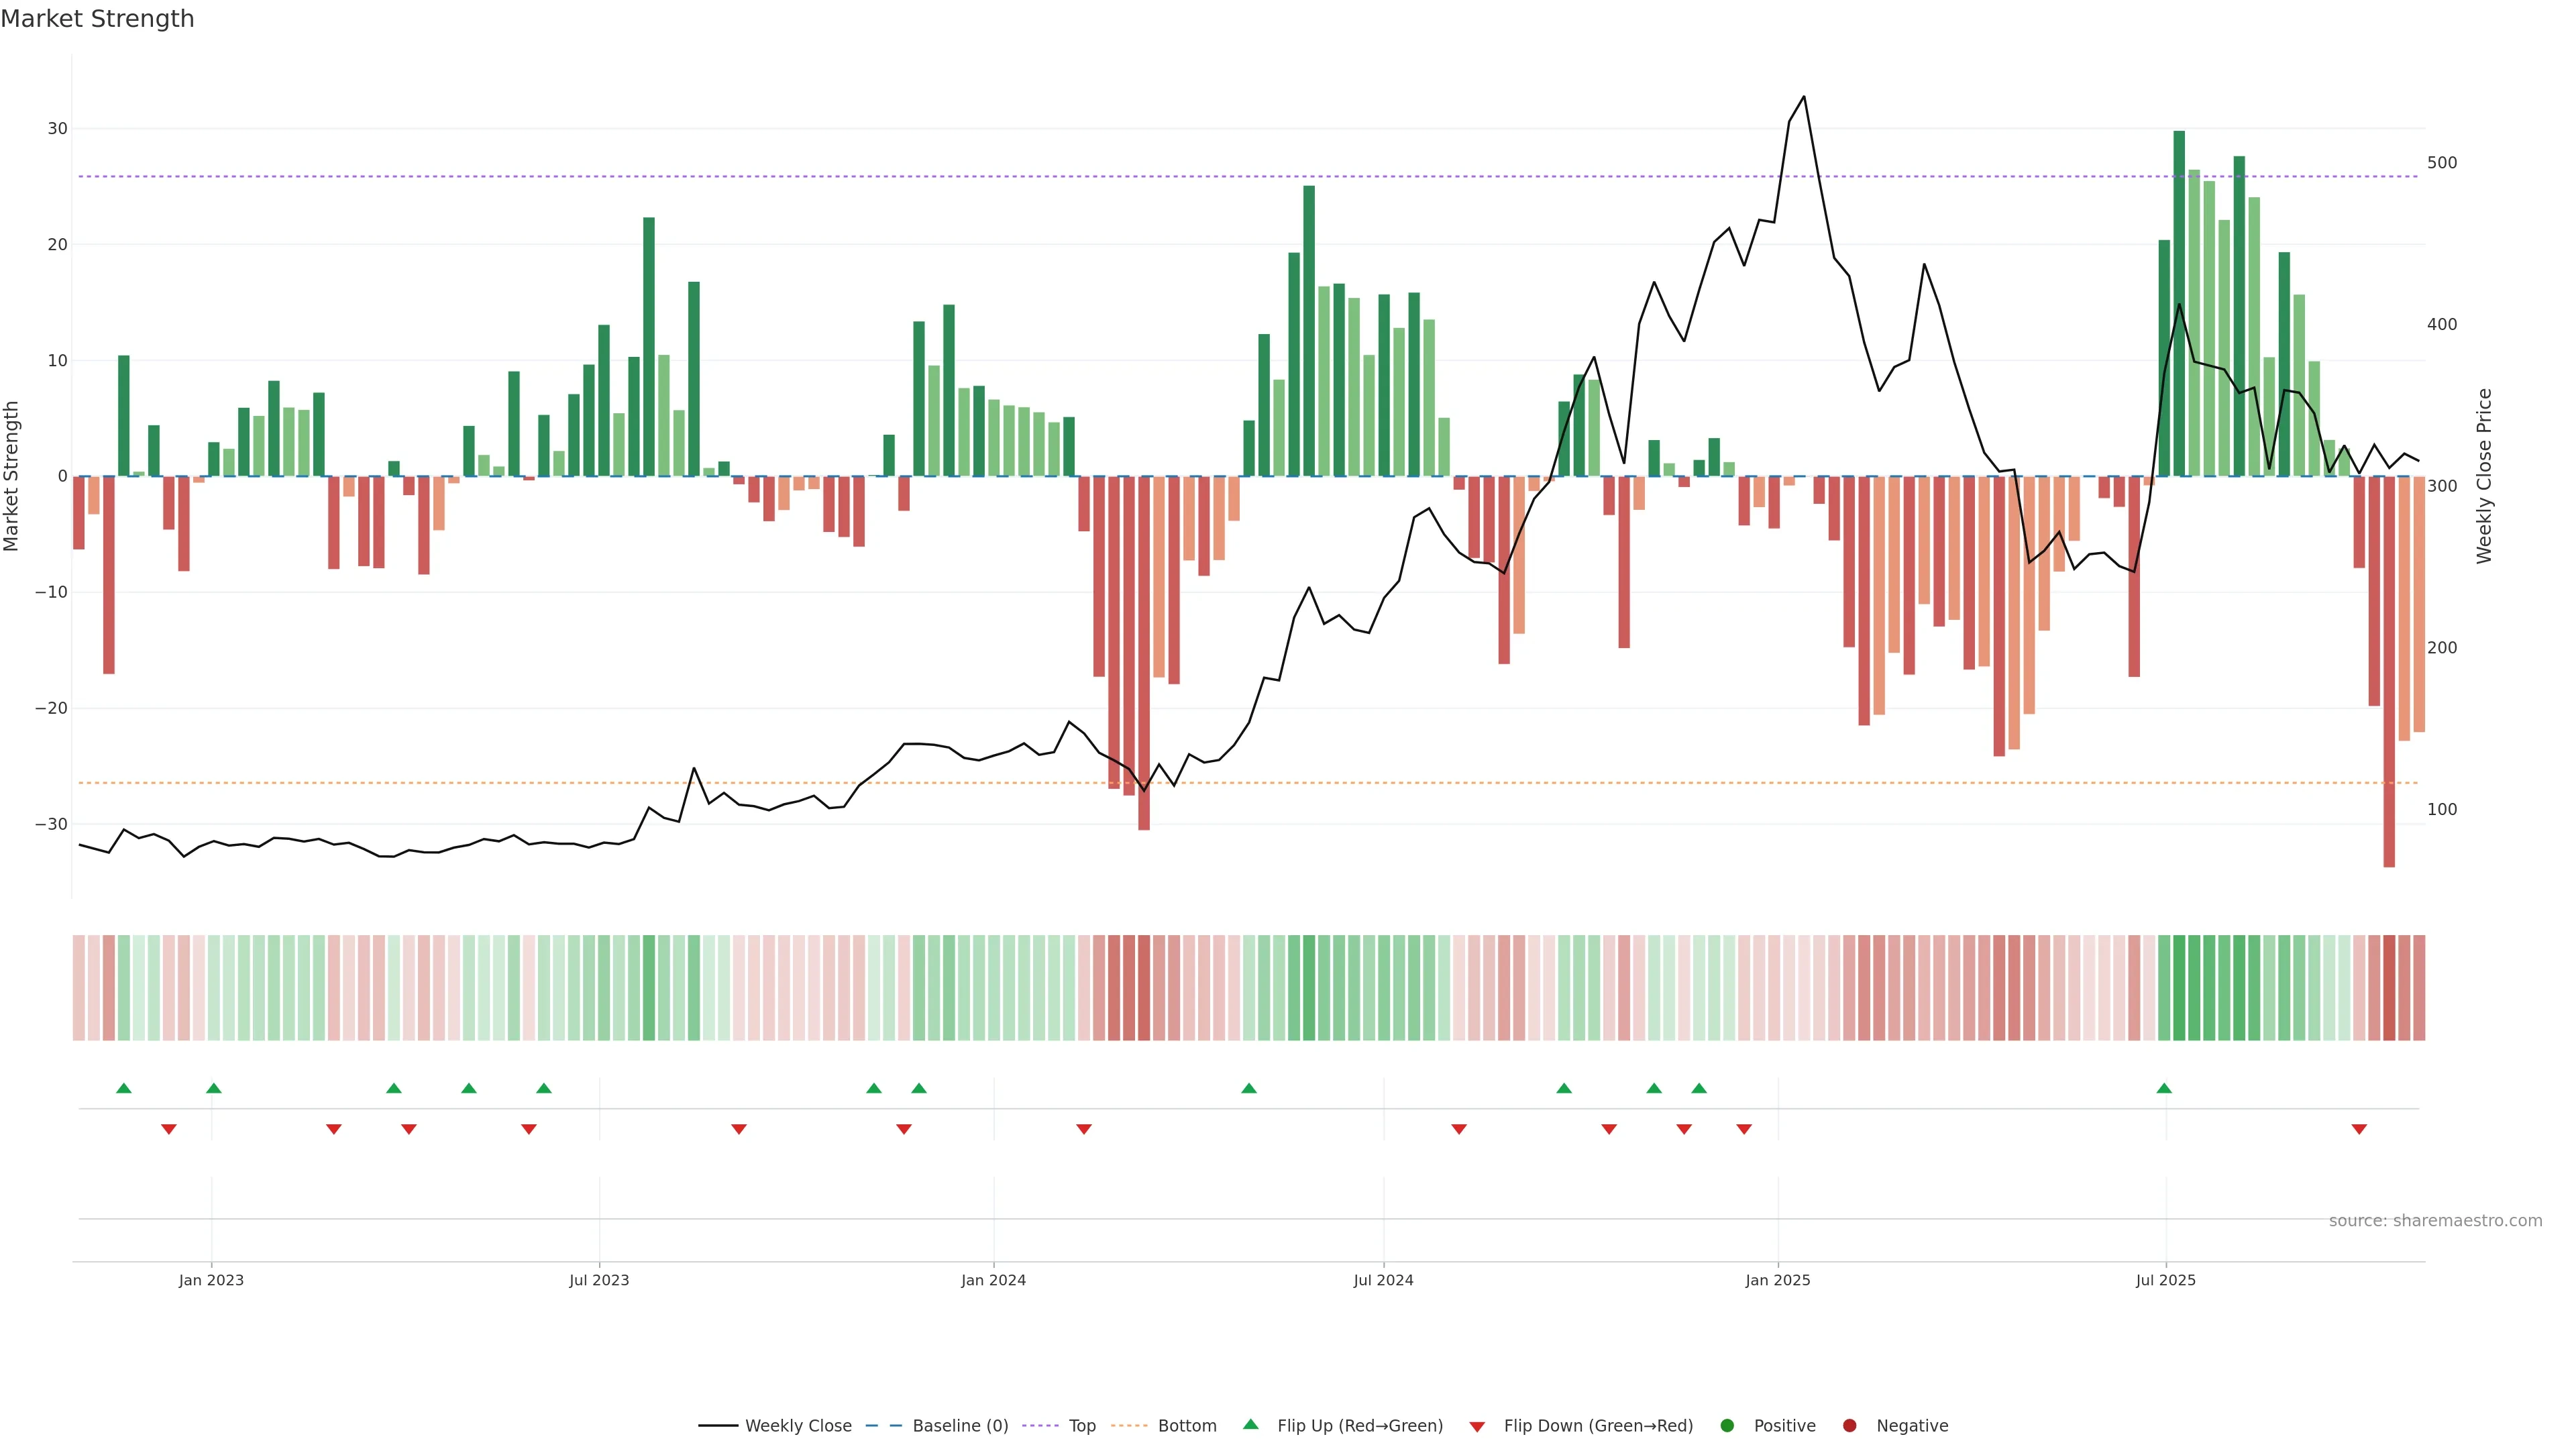The image size is (2576, 1449).
Task: Click the Negative red circle legend icon
Action: click(1849, 1426)
